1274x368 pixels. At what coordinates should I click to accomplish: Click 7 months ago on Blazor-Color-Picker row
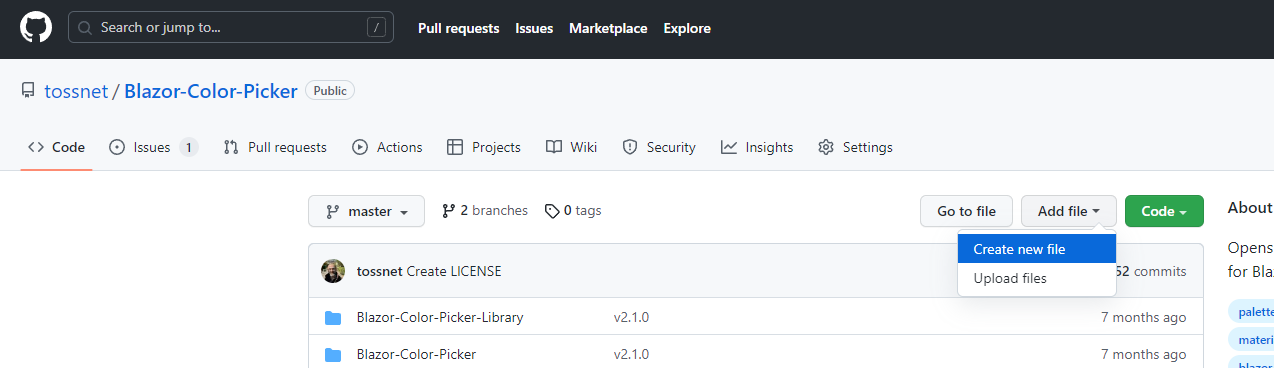pyautogui.click(x=1144, y=354)
